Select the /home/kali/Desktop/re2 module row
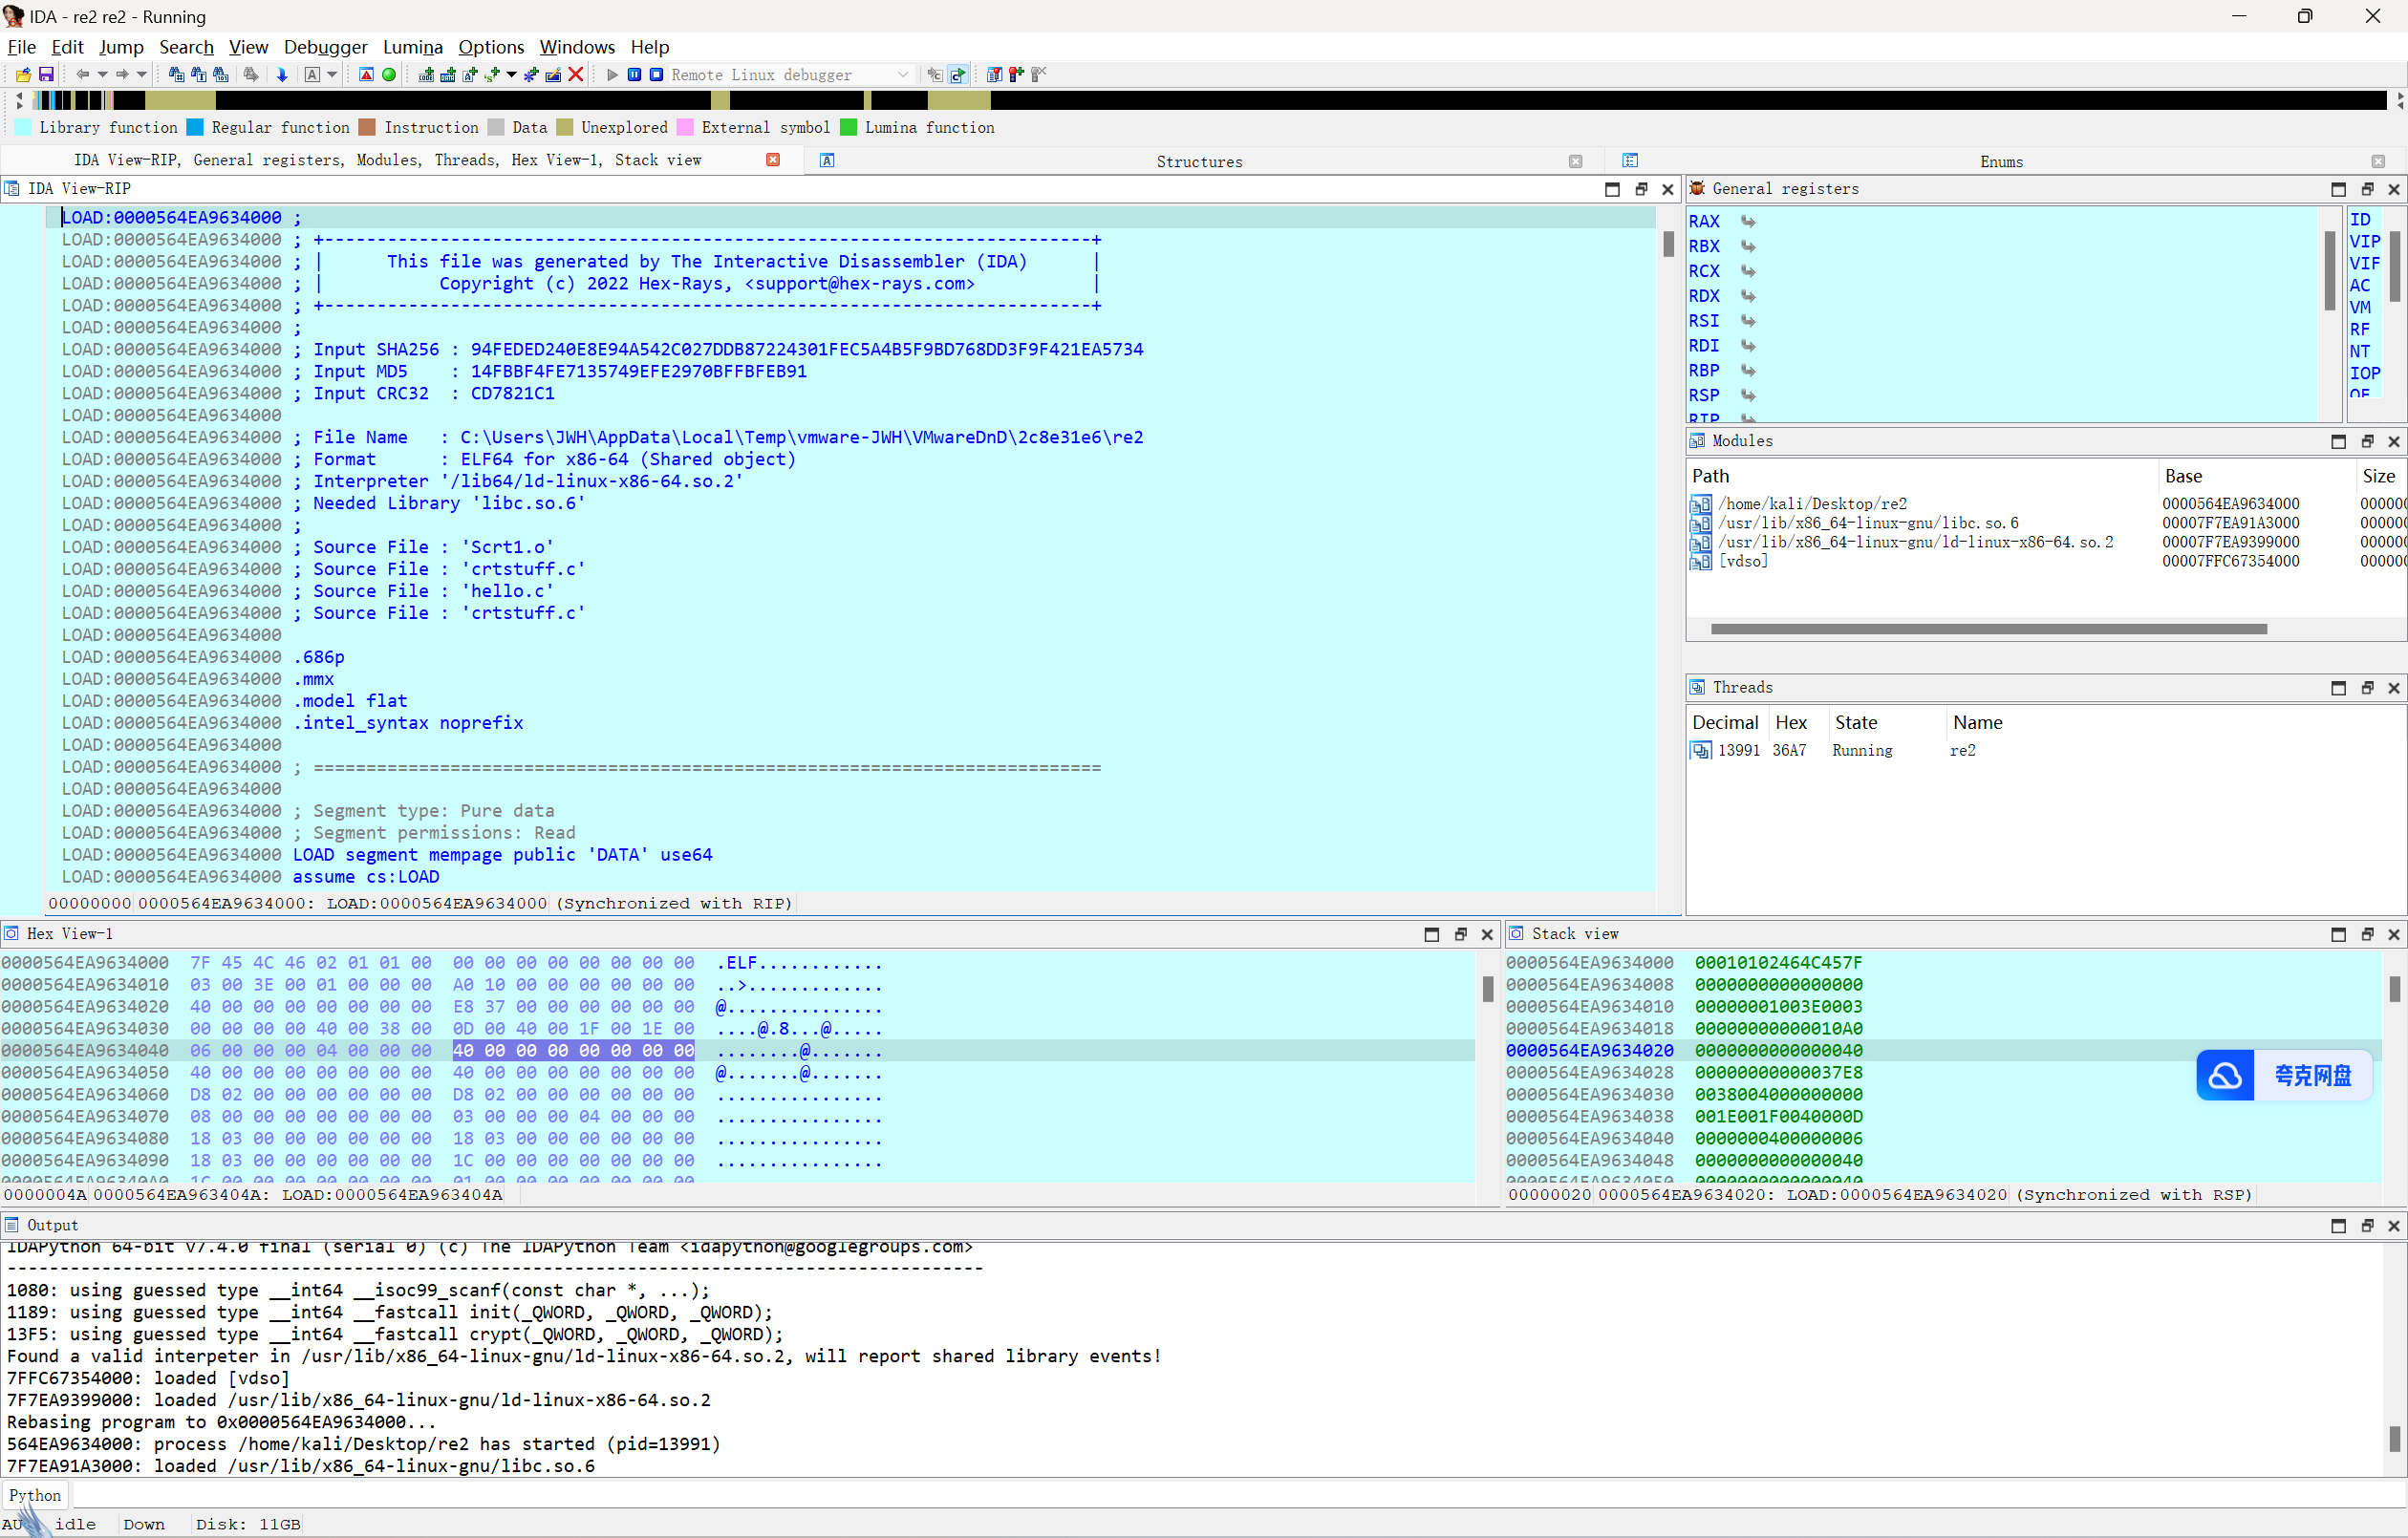 coord(2045,504)
